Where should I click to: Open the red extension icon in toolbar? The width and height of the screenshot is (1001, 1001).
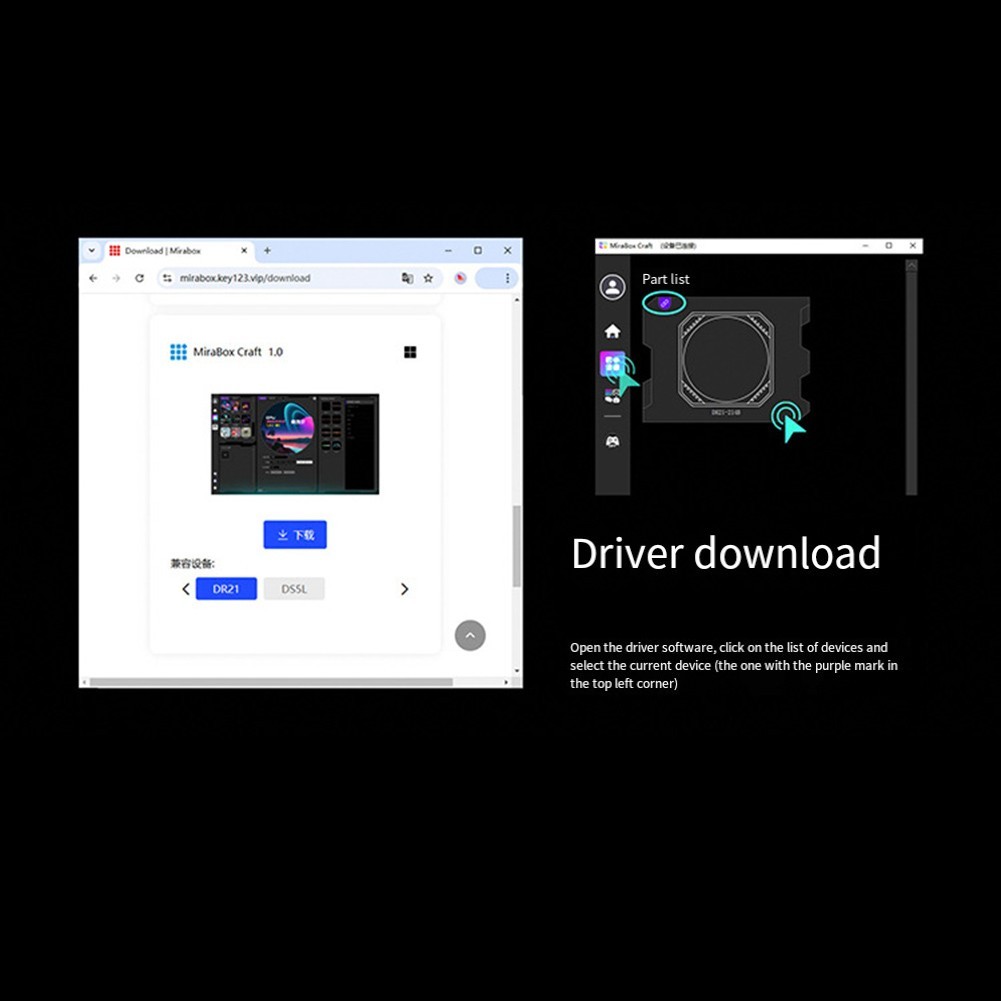[460, 278]
